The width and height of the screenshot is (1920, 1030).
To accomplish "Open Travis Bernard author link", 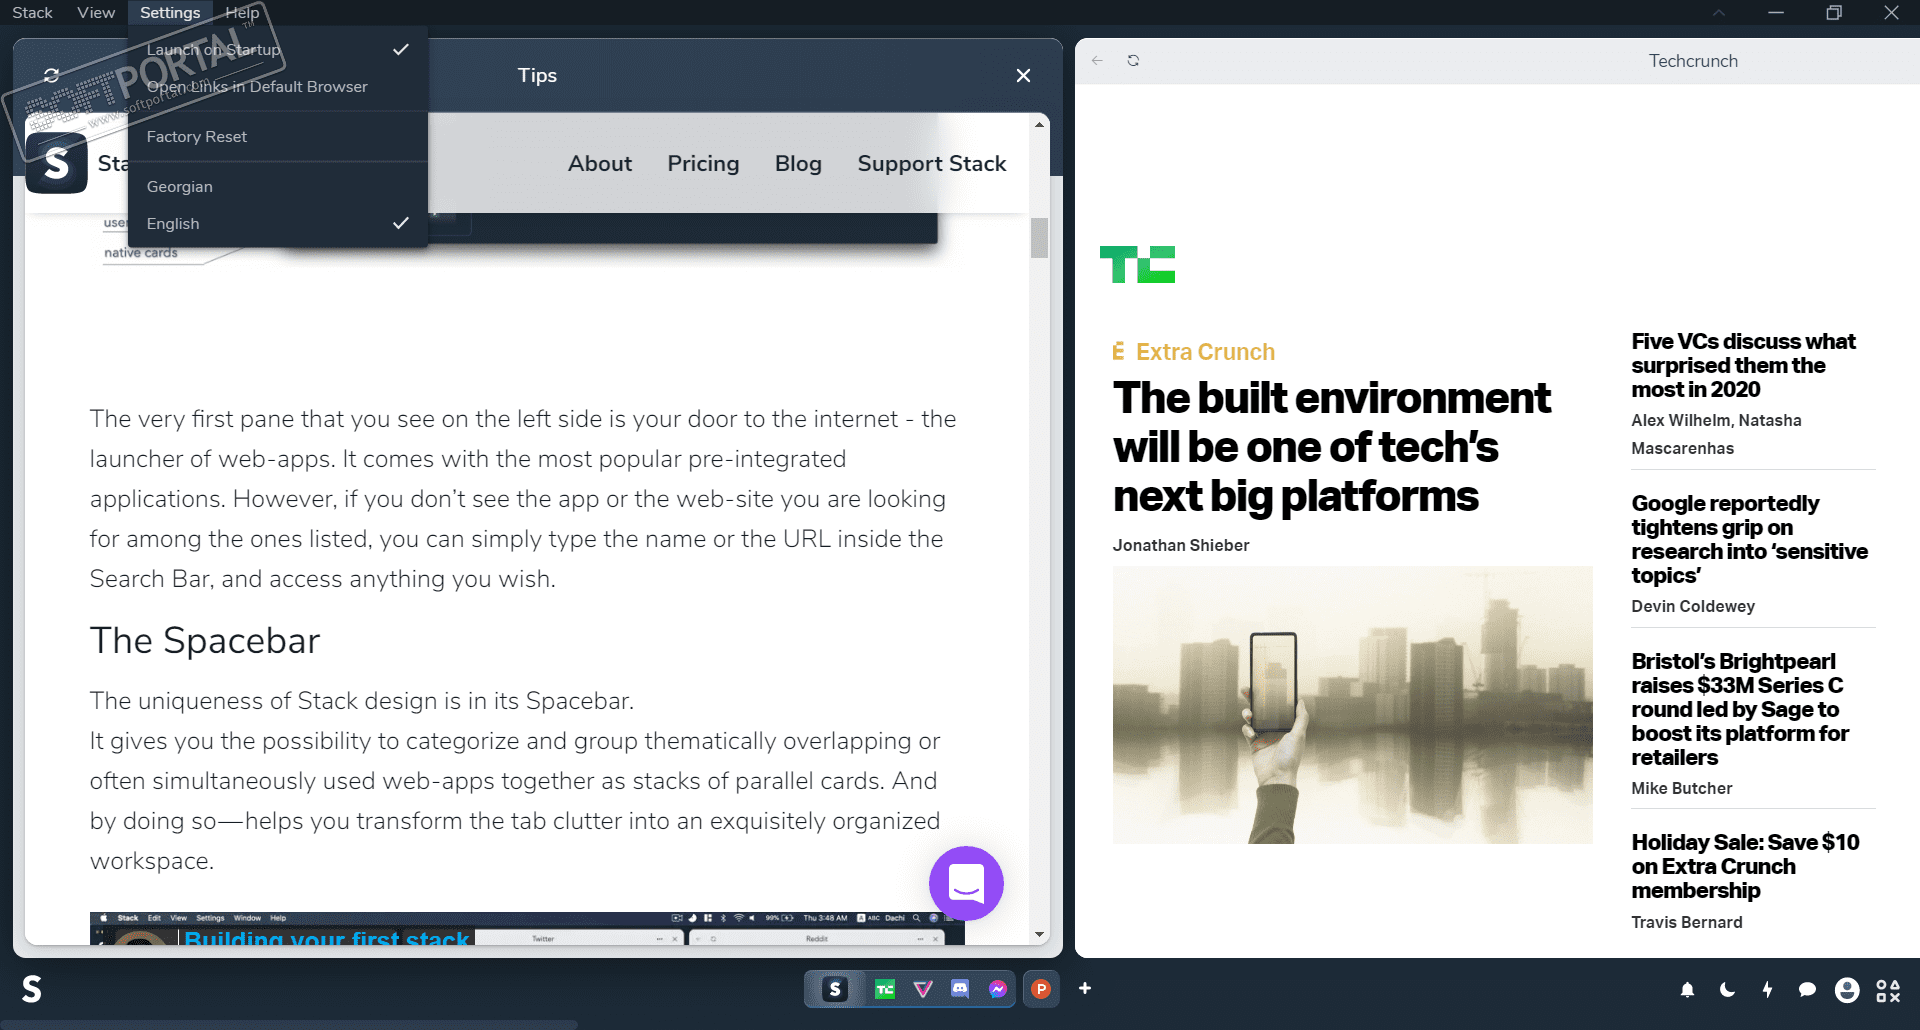I will (x=1687, y=922).
